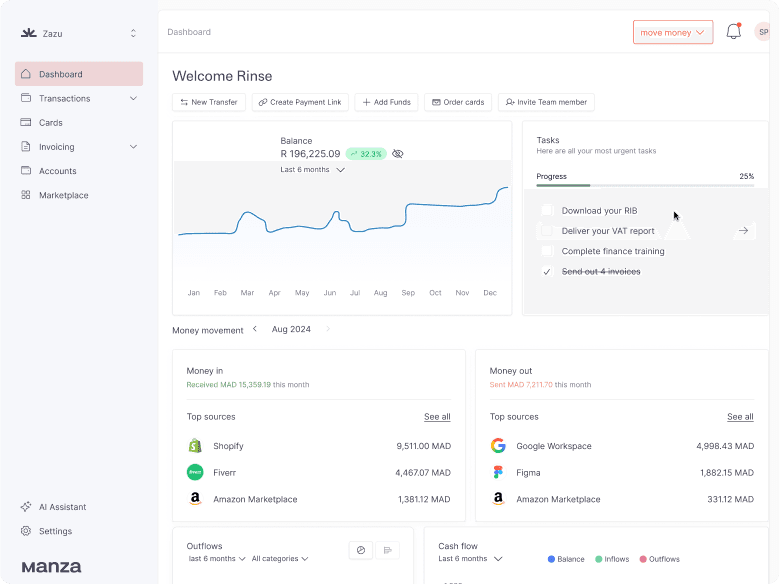Toggle the Balance legend in Cash flow
The height and width of the screenshot is (585, 780).
[x=566, y=559]
